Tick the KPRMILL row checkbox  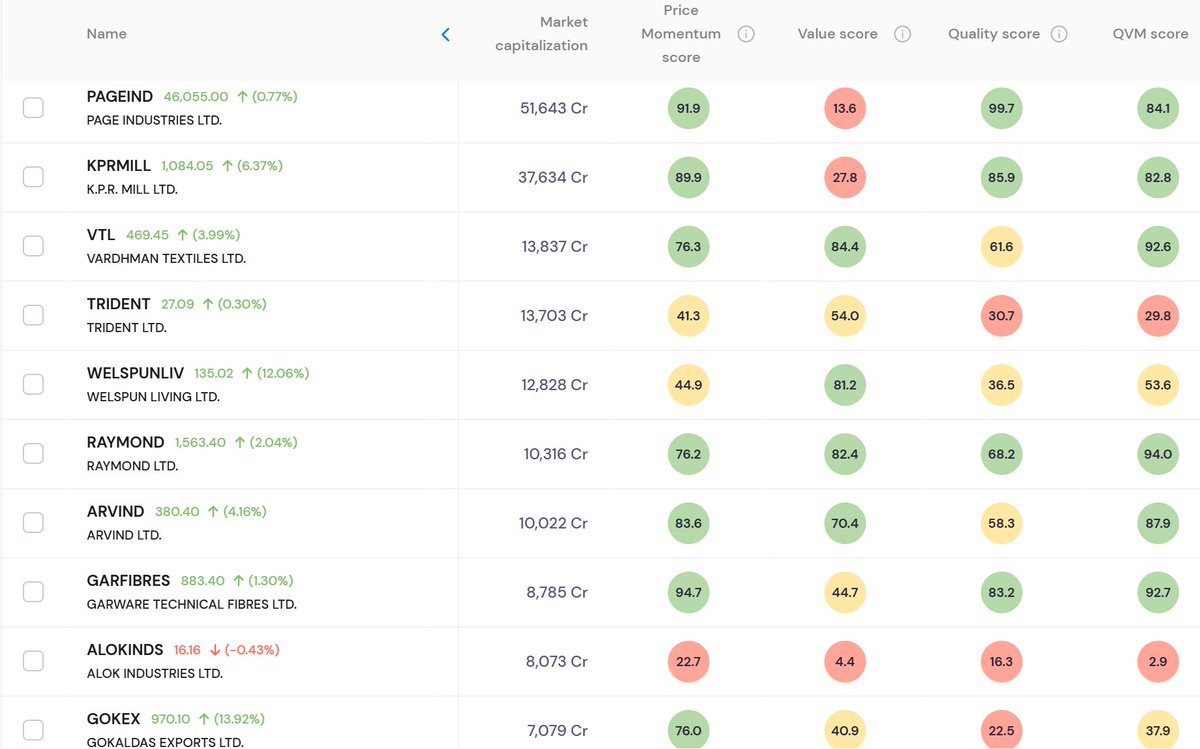pyautogui.click(x=33, y=177)
